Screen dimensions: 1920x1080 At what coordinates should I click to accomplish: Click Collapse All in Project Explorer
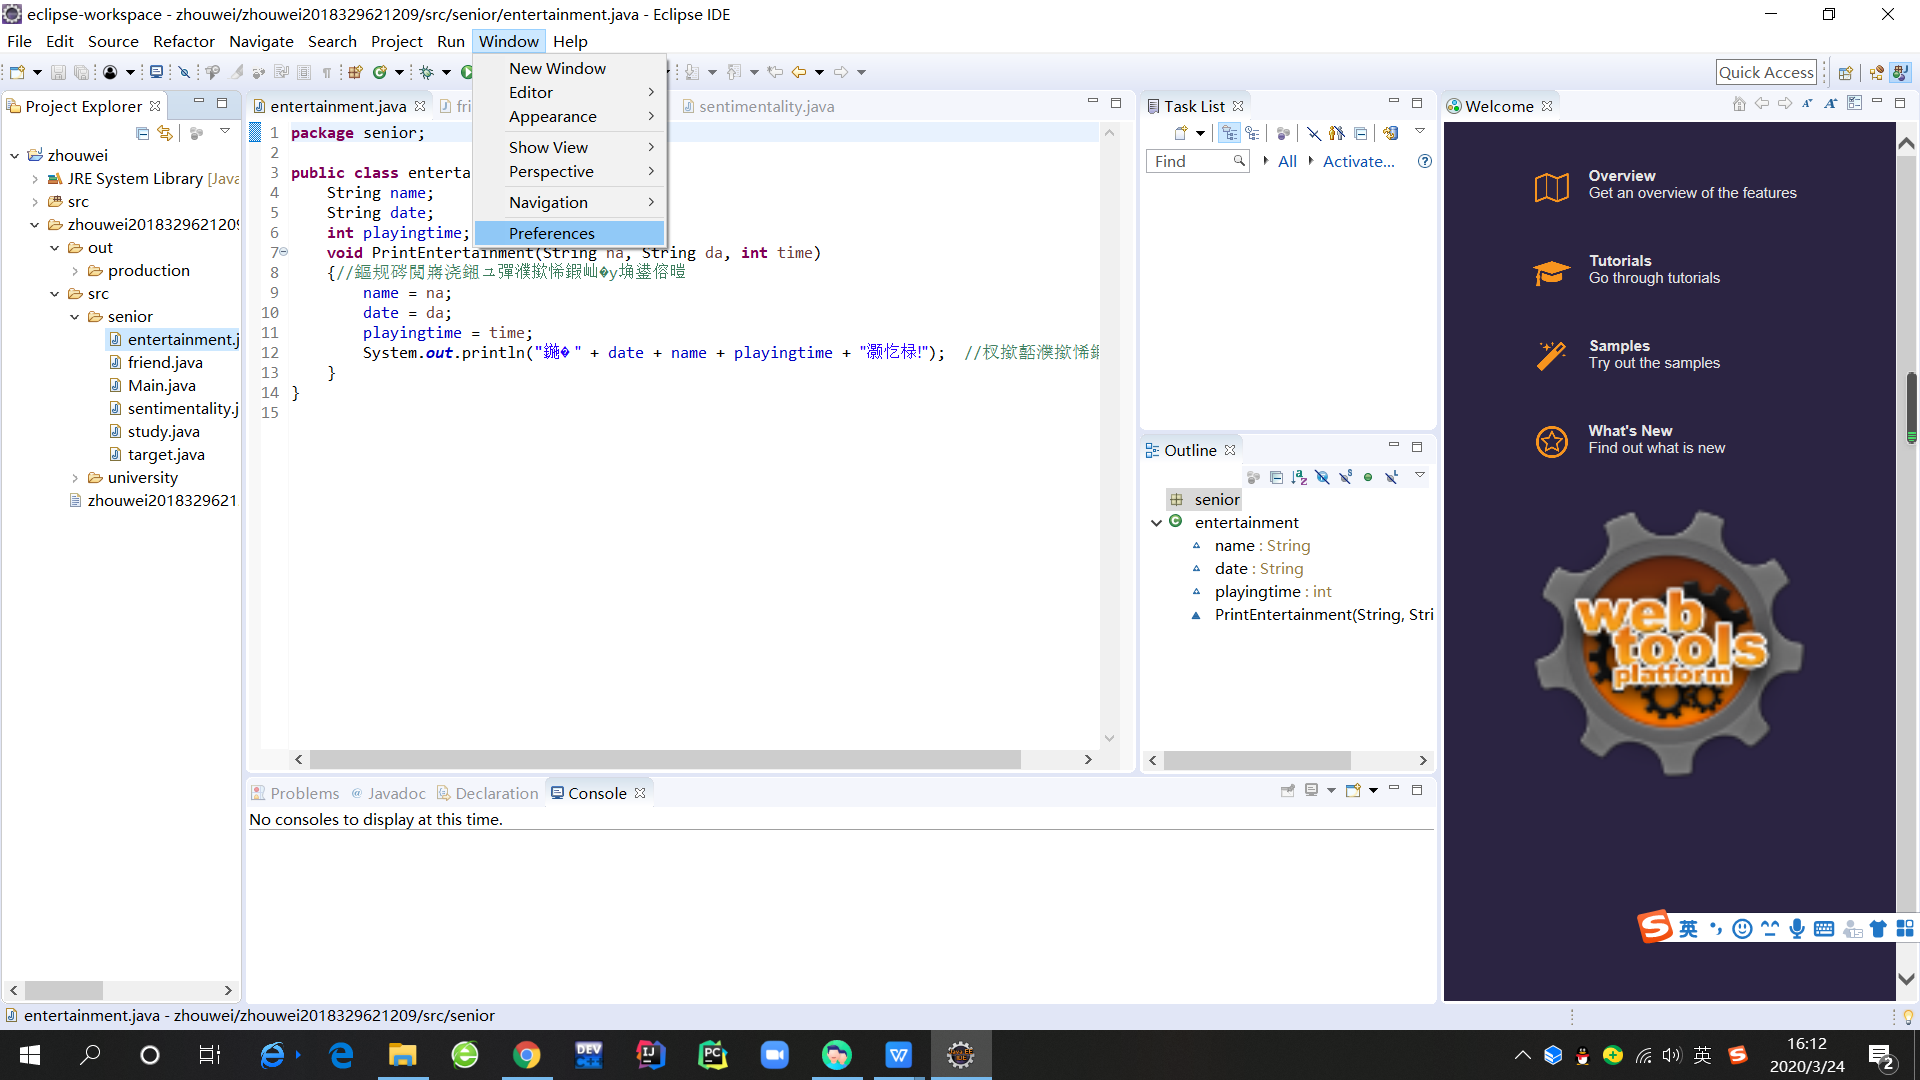(142, 133)
